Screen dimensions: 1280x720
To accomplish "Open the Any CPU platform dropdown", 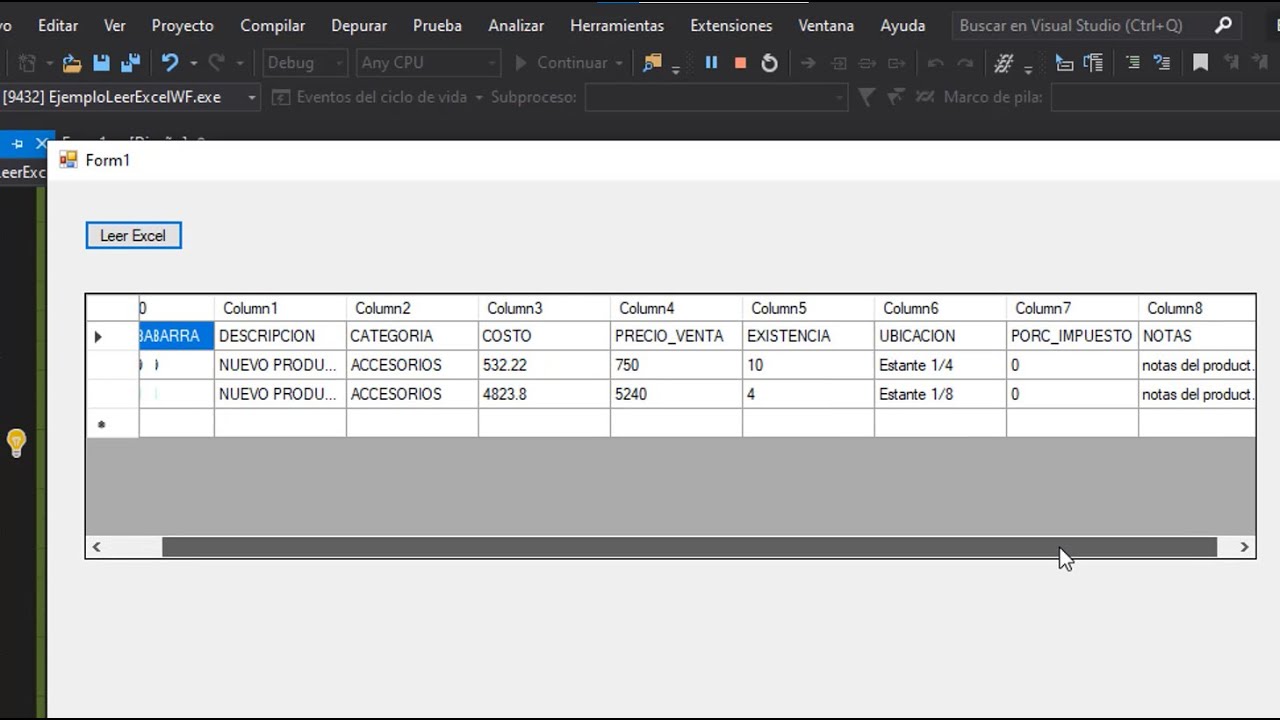I will coord(427,63).
